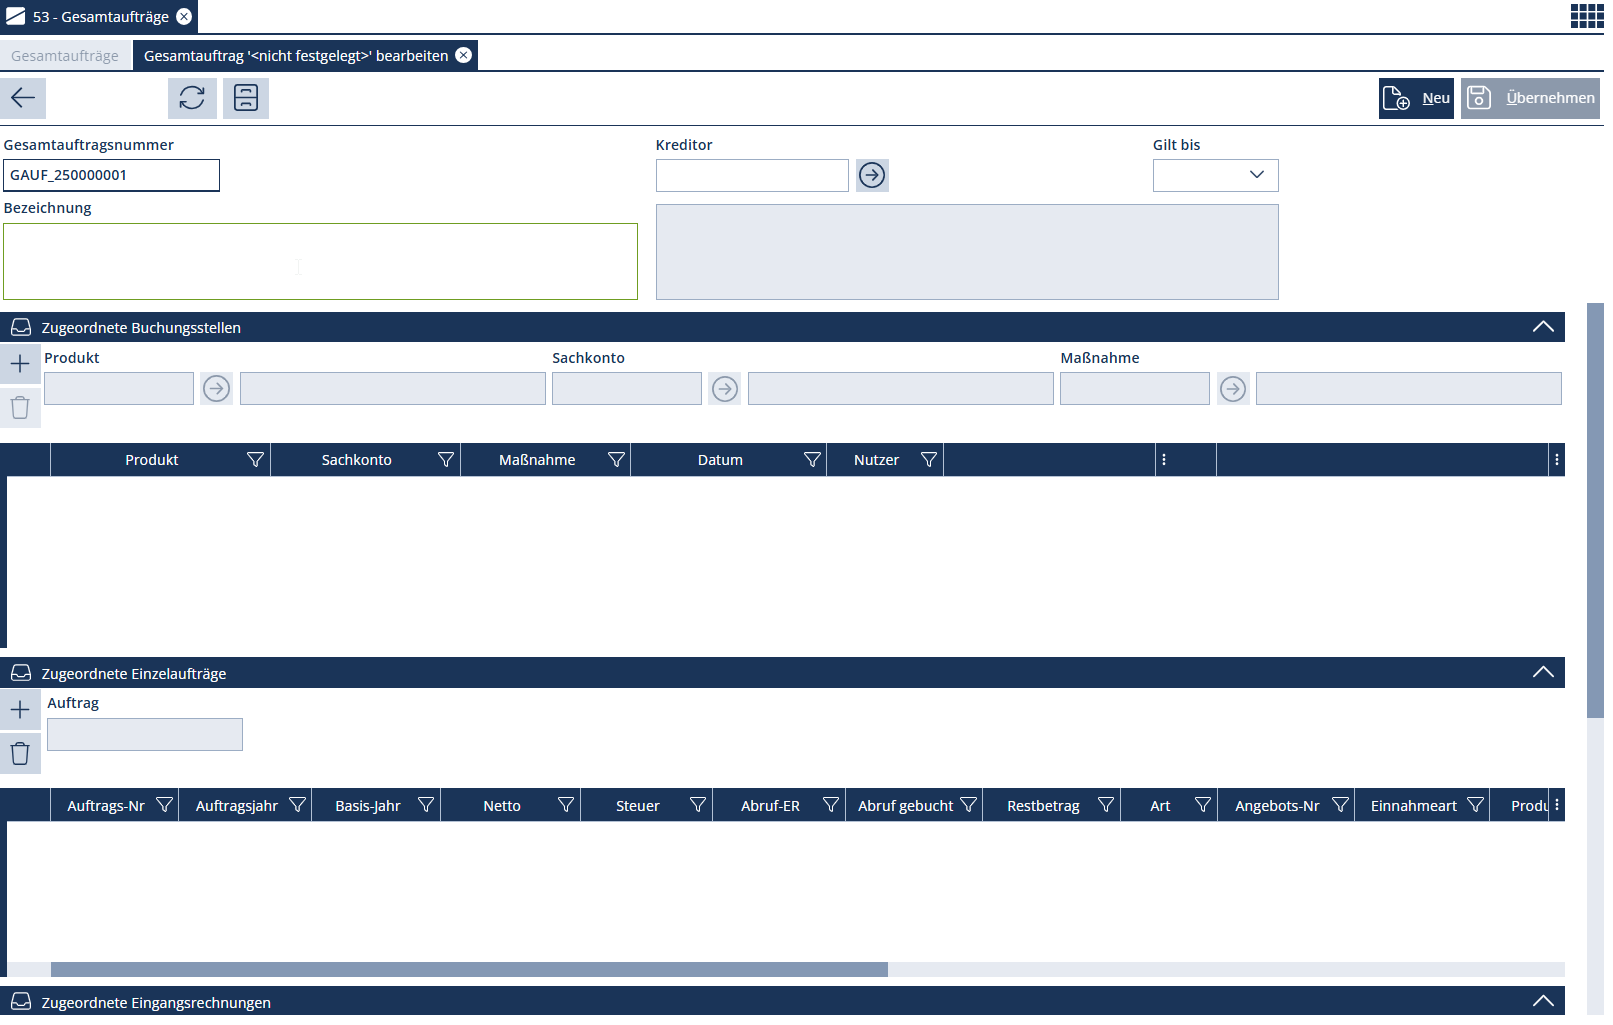Screen dimensions: 1613x1025
Task: Delete Einzelauftrag with trash icon
Action: 20,753
